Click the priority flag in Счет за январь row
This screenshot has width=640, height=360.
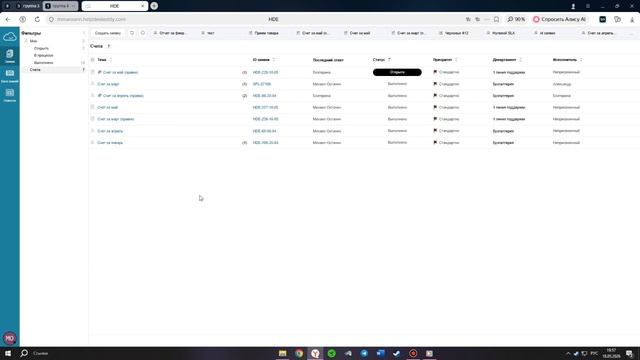pyautogui.click(x=435, y=142)
